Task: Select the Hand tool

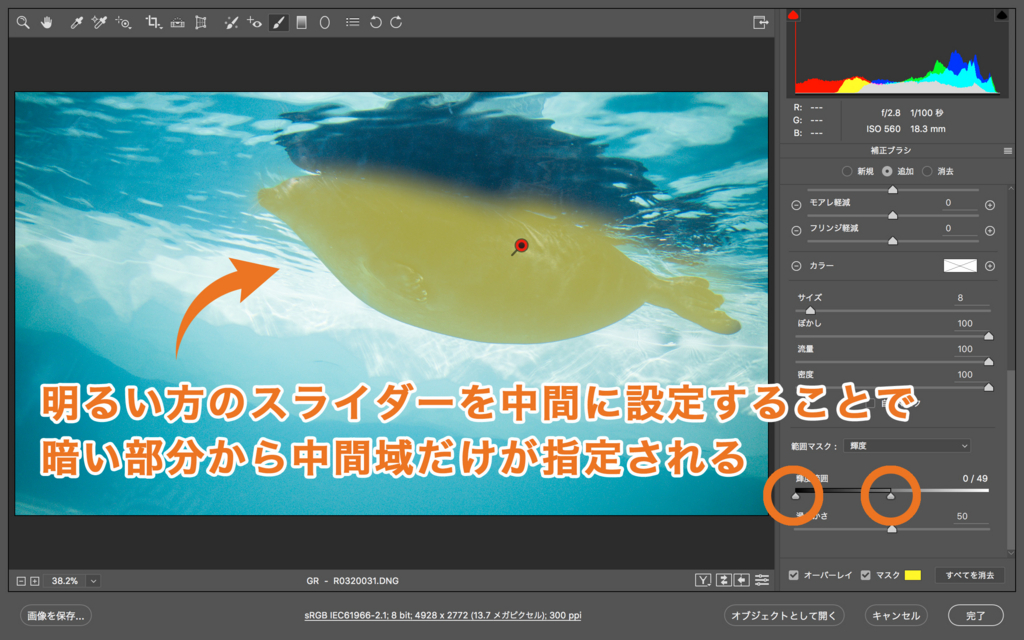Action: click(x=46, y=23)
